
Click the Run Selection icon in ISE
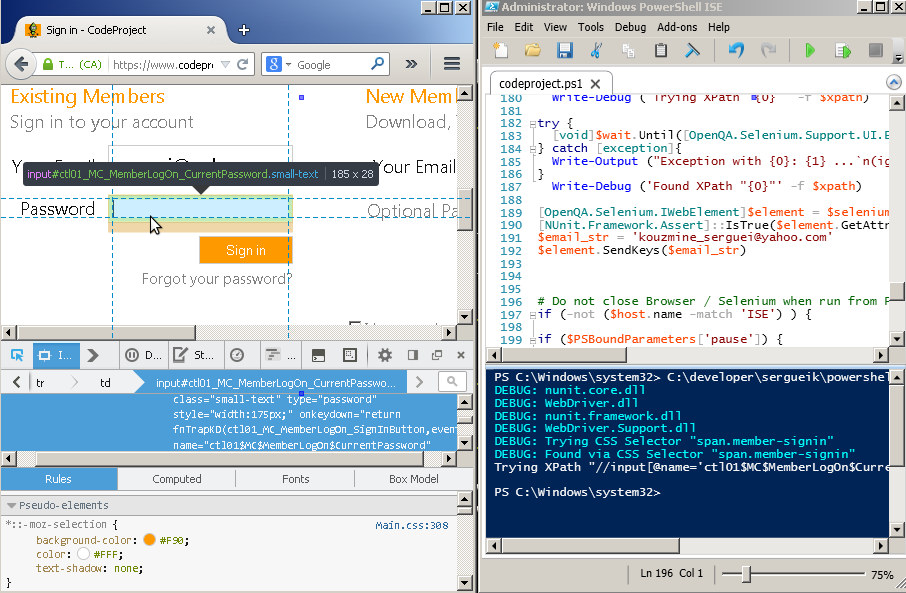coord(843,51)
